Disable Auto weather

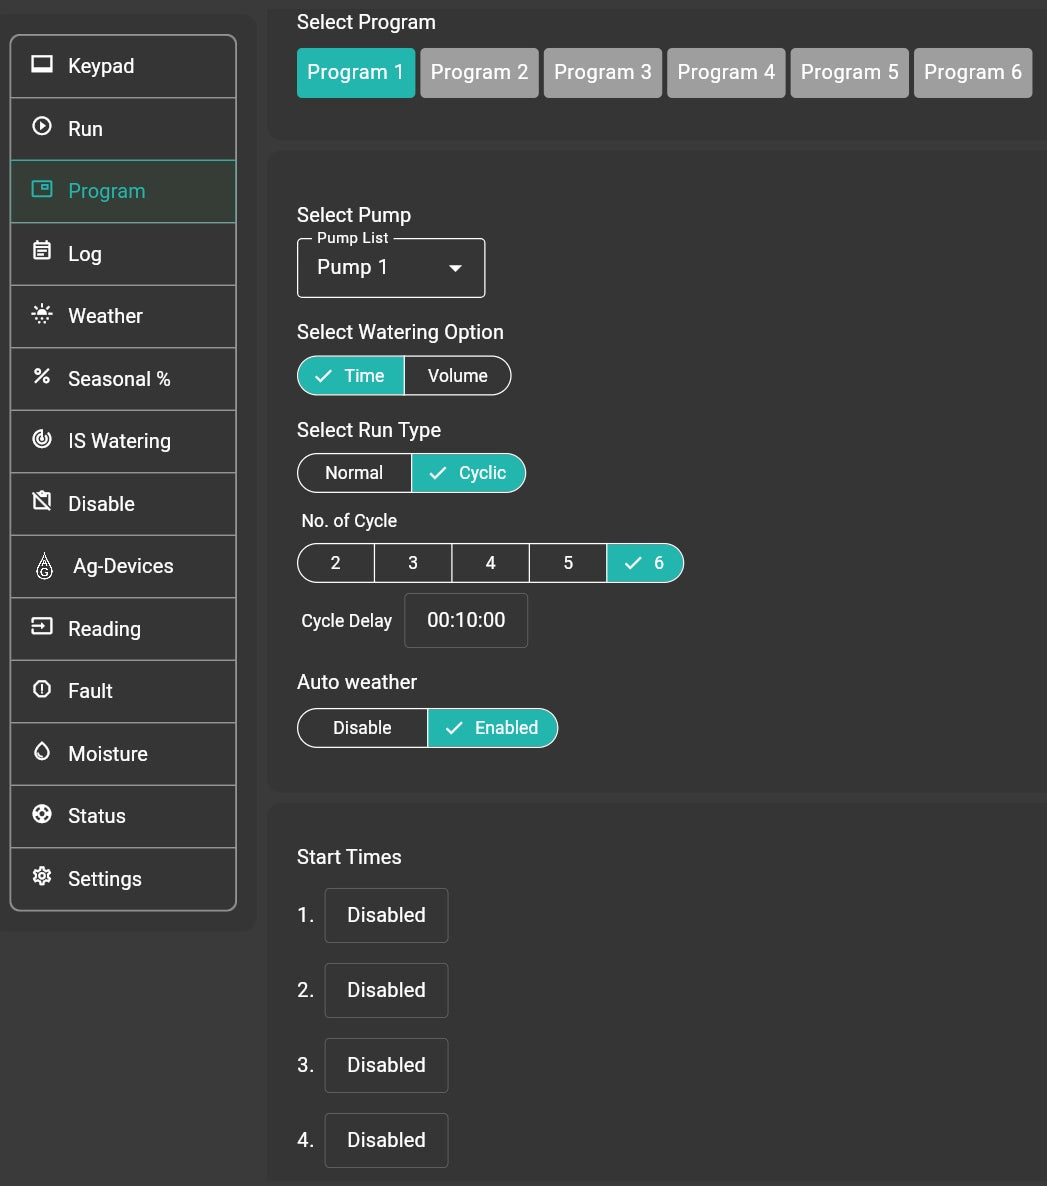click(362, 728)
